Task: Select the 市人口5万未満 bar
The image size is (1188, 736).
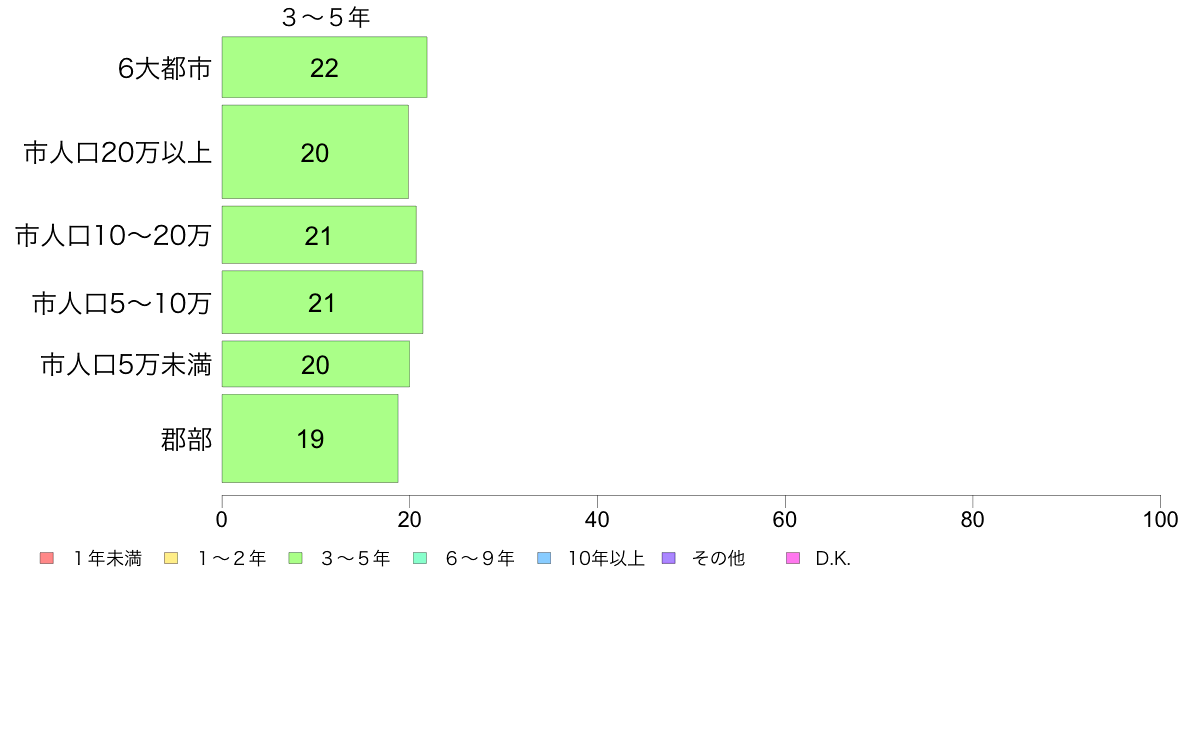Action: 316,364
